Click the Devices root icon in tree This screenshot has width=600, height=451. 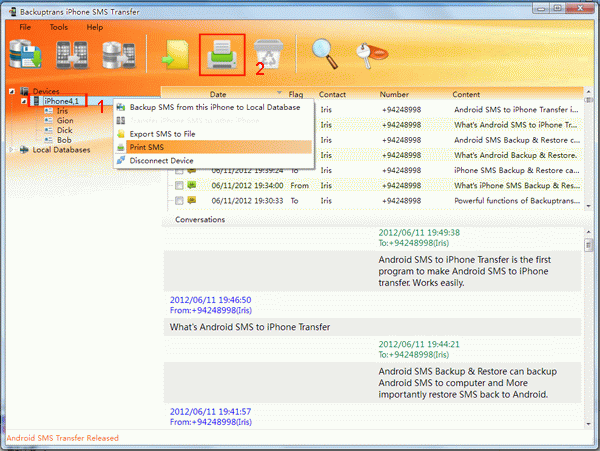tap(24, 91)
